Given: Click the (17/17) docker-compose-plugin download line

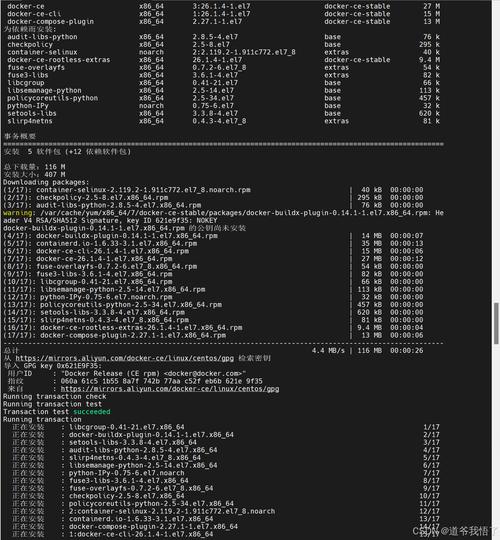Looking at the screenshot, I should click(213, 335).
